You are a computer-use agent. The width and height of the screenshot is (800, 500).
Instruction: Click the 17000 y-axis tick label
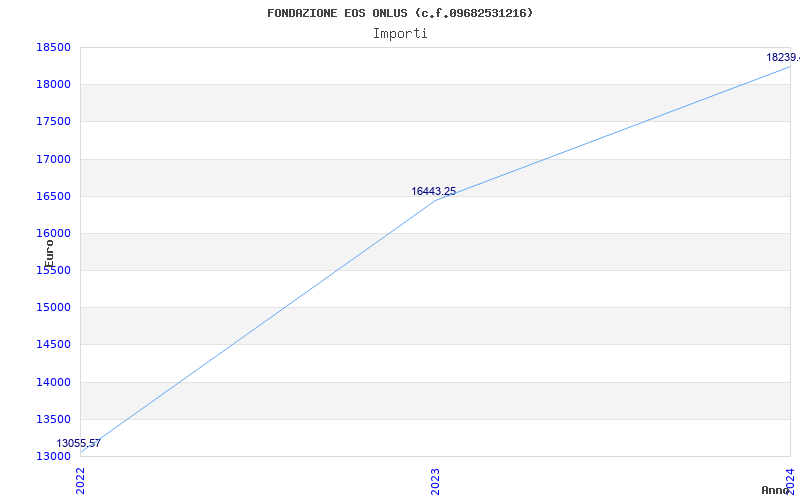click(53, 159)
